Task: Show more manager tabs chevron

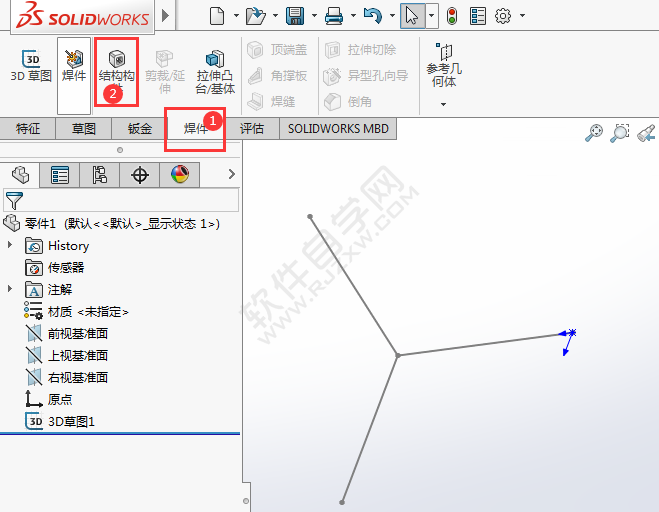Action: (x=232, y=174)
